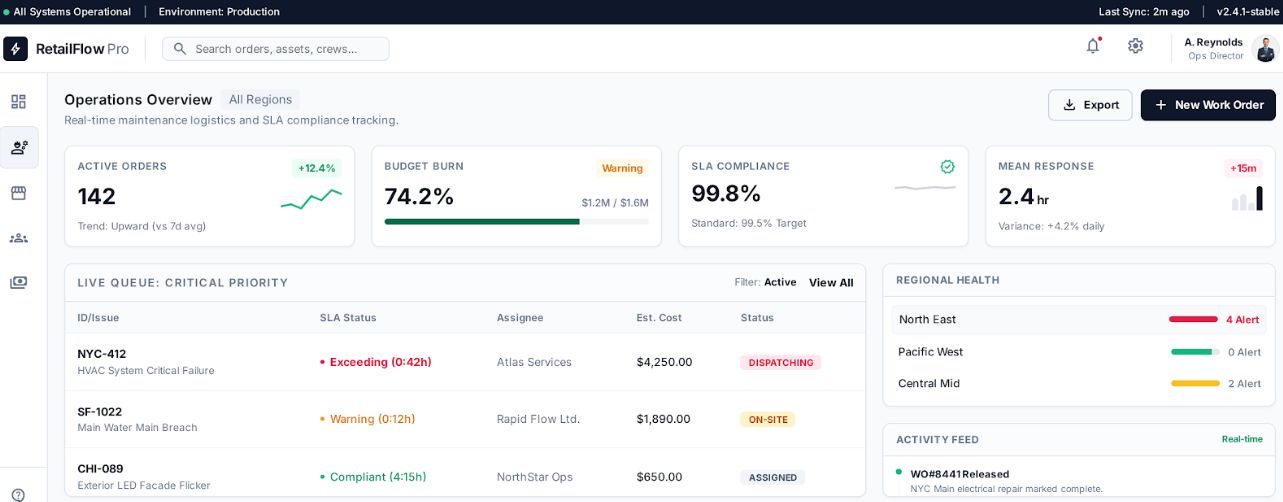Click the DISPATCHING status badge
The height and width of the screenshot is (502, 1283).
coord(780,363)
